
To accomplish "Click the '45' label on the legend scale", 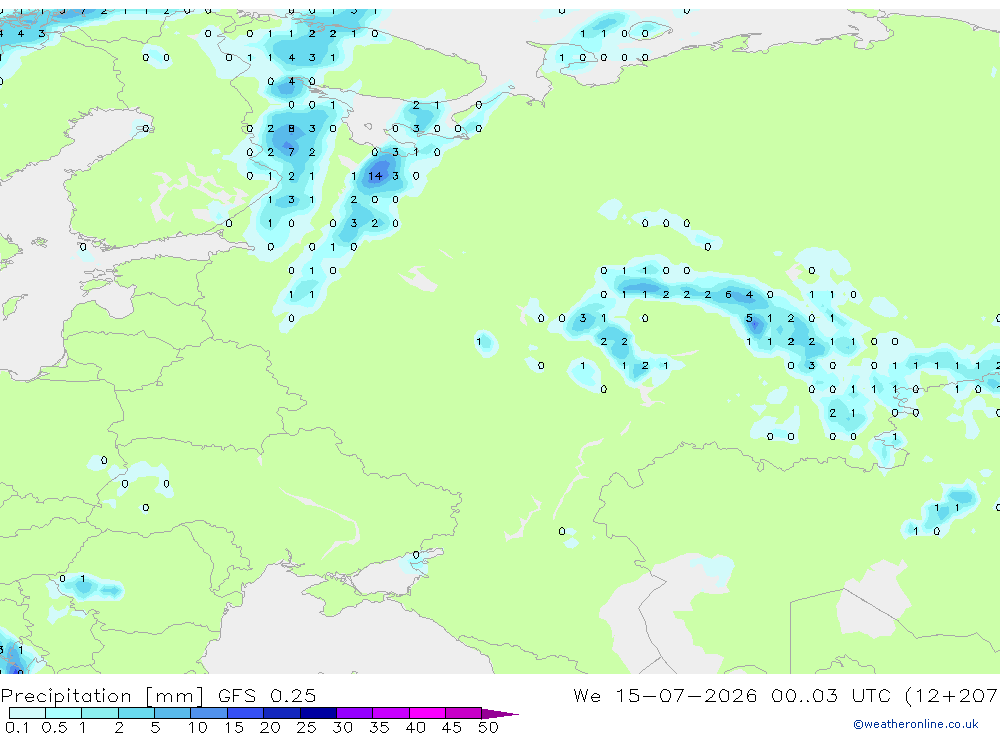I will [x=452, y=727].
